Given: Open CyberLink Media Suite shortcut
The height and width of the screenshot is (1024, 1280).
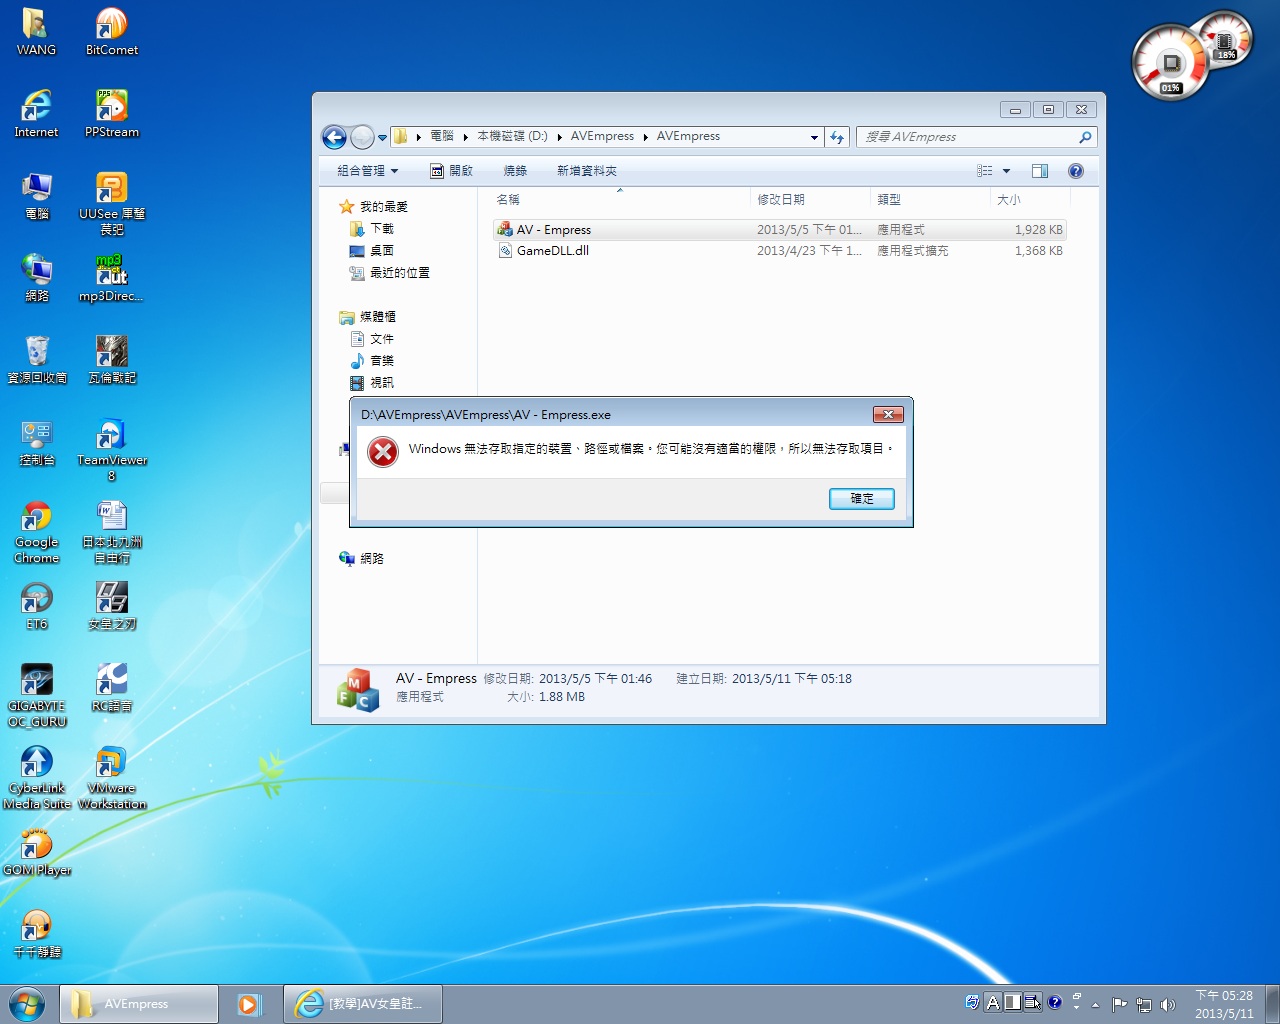Looking at the screenshot, I should (x=36, y=778).
